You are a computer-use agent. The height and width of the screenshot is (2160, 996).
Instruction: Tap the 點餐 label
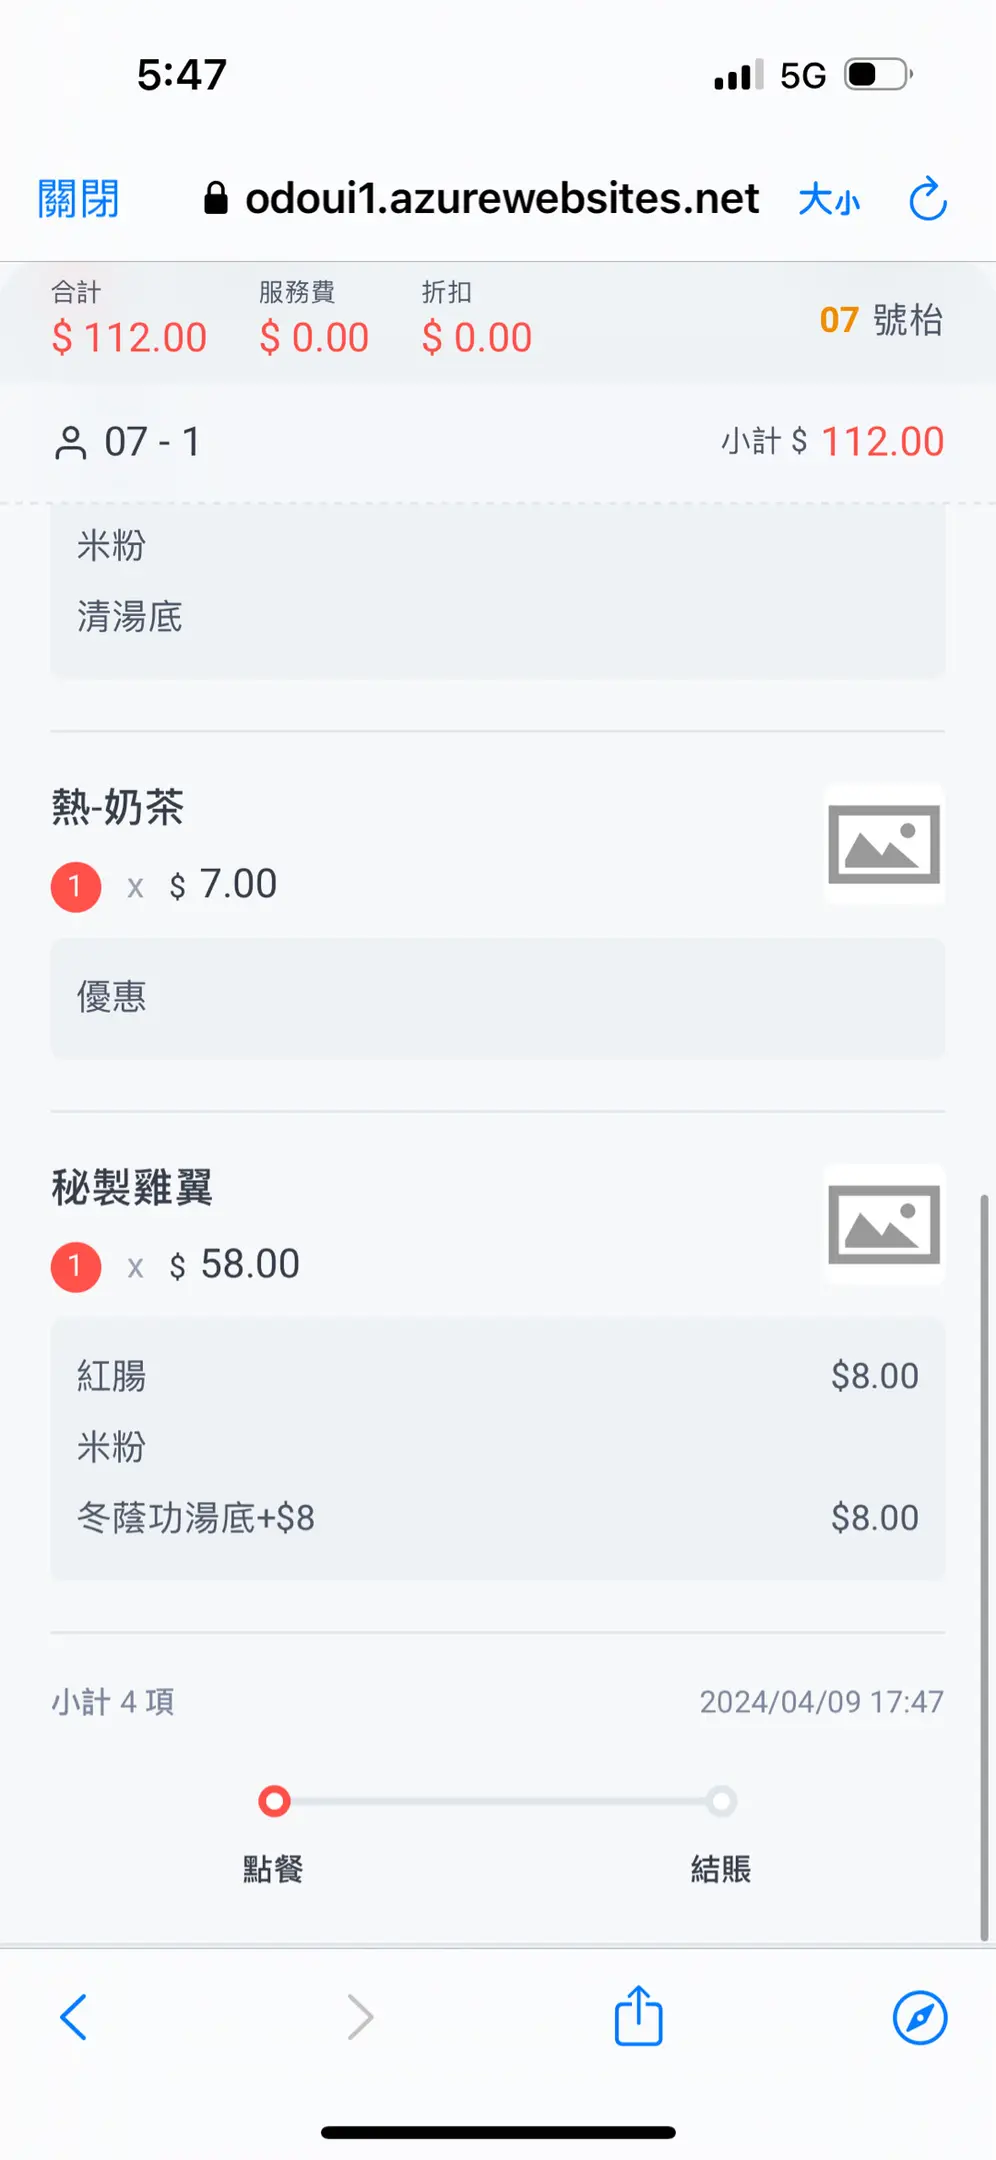pyautogui.click(x=273, y=1868)
